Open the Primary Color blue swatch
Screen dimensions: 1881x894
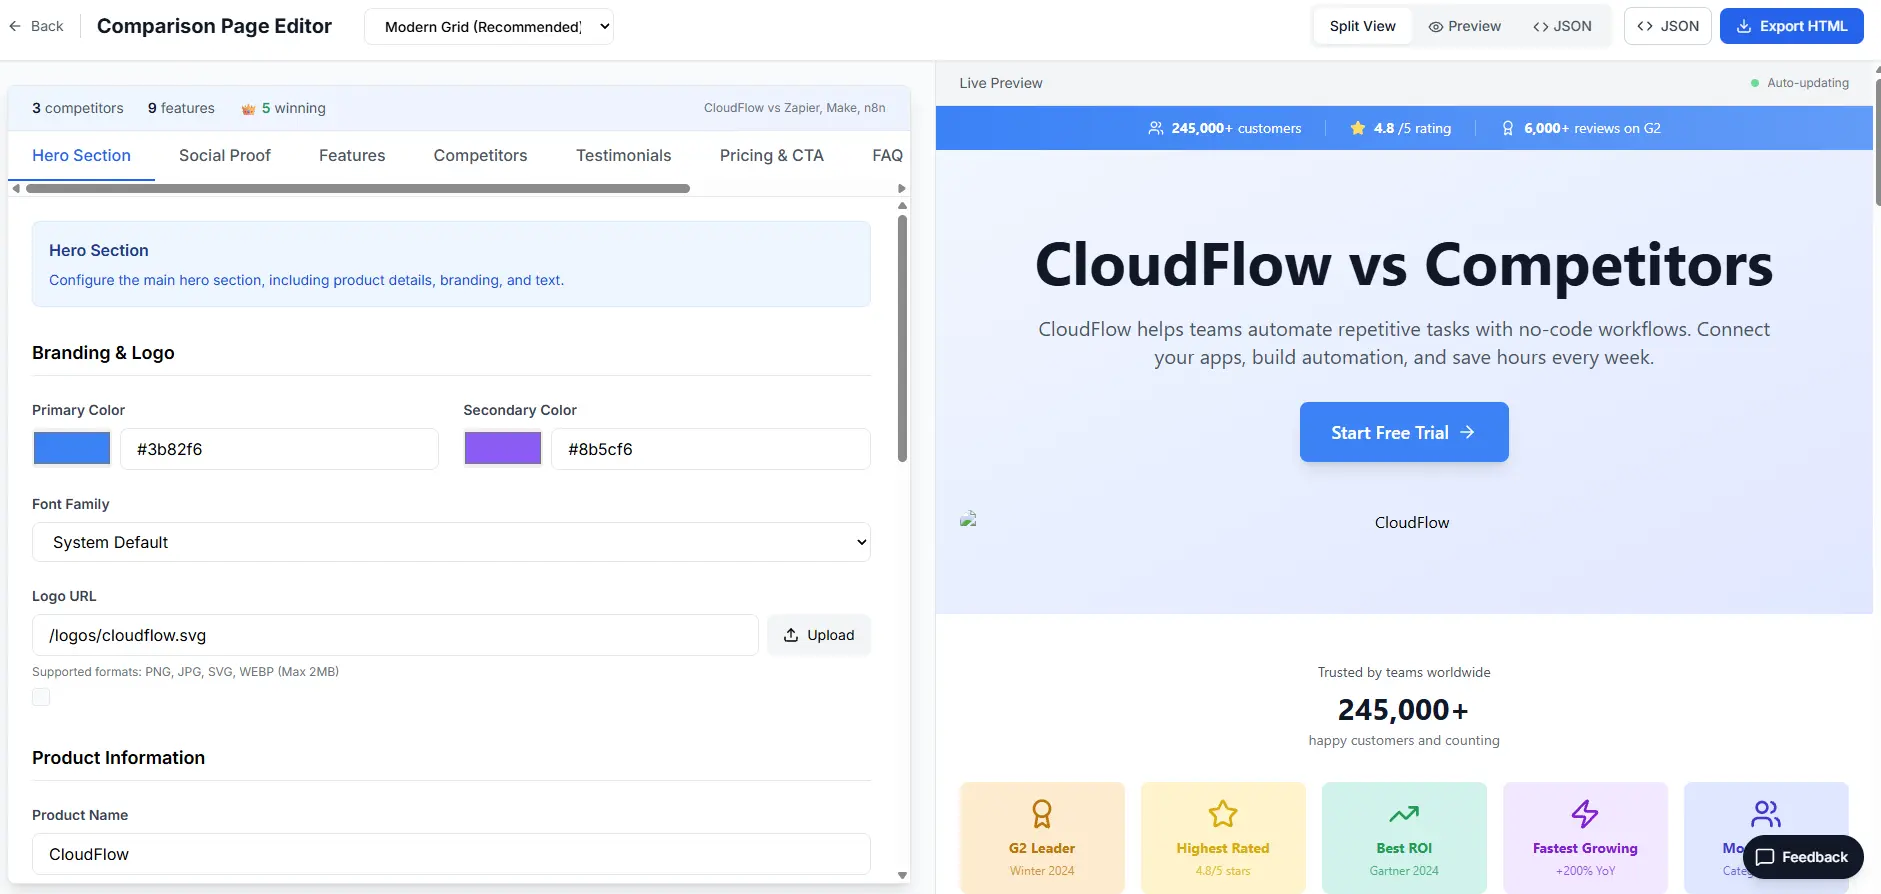point(72,448)
